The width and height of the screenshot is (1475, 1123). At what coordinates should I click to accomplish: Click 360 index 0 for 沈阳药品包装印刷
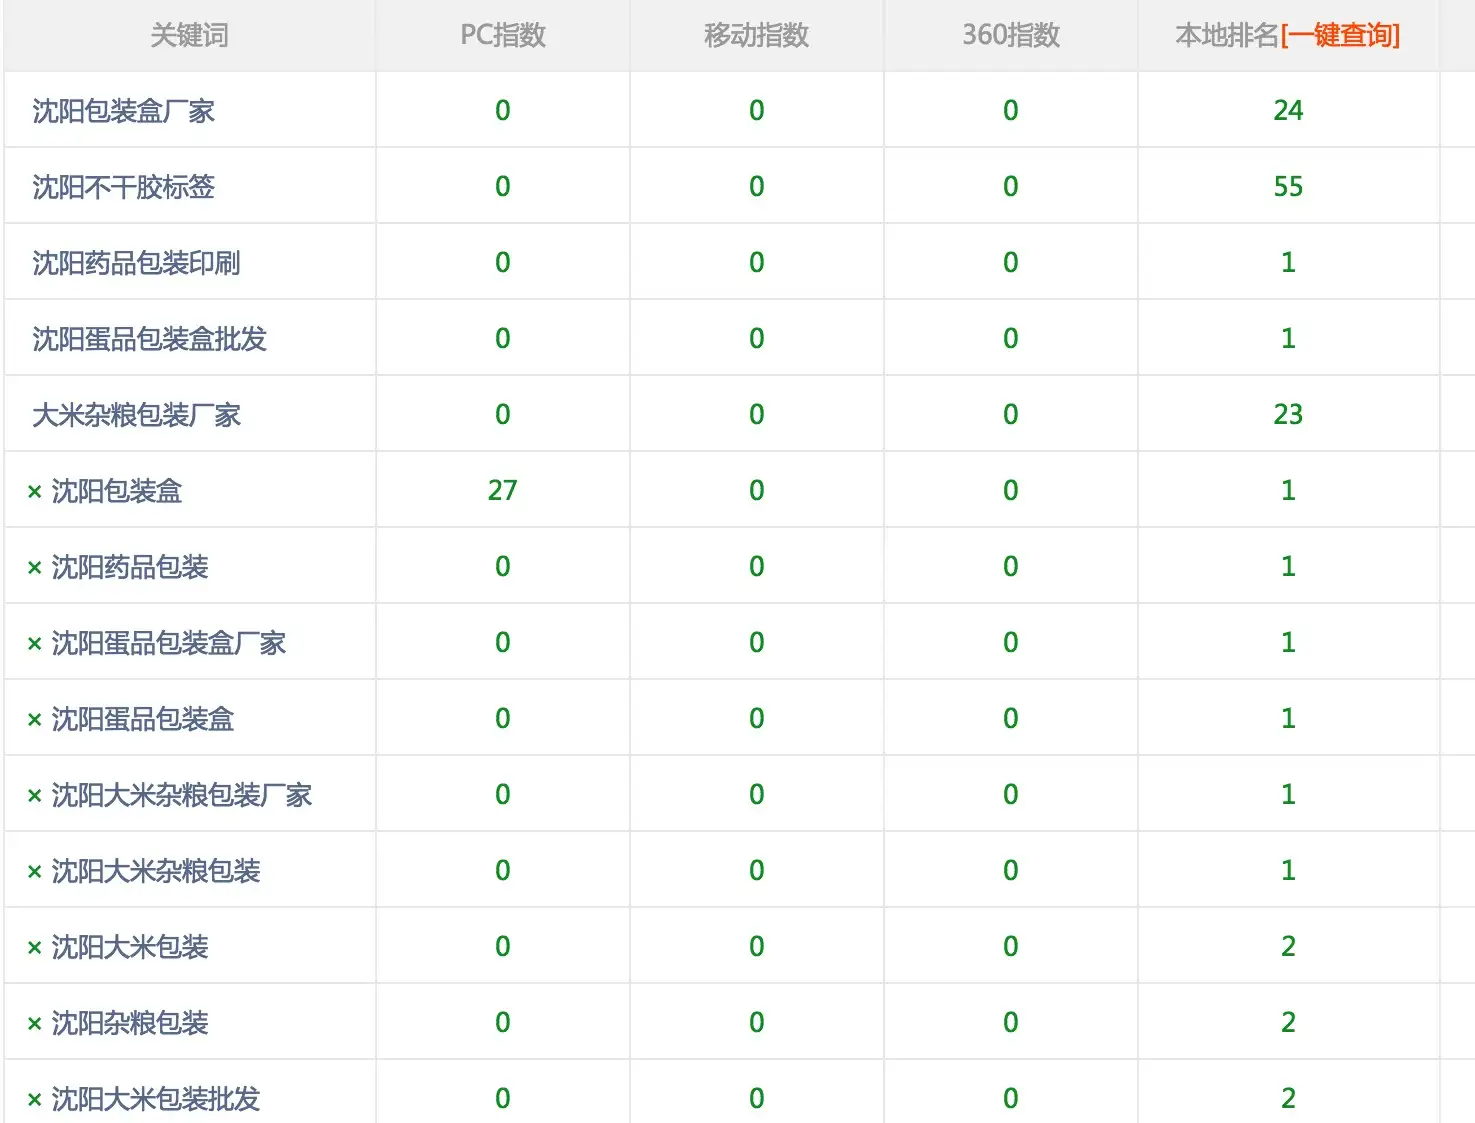(1011, 262)
